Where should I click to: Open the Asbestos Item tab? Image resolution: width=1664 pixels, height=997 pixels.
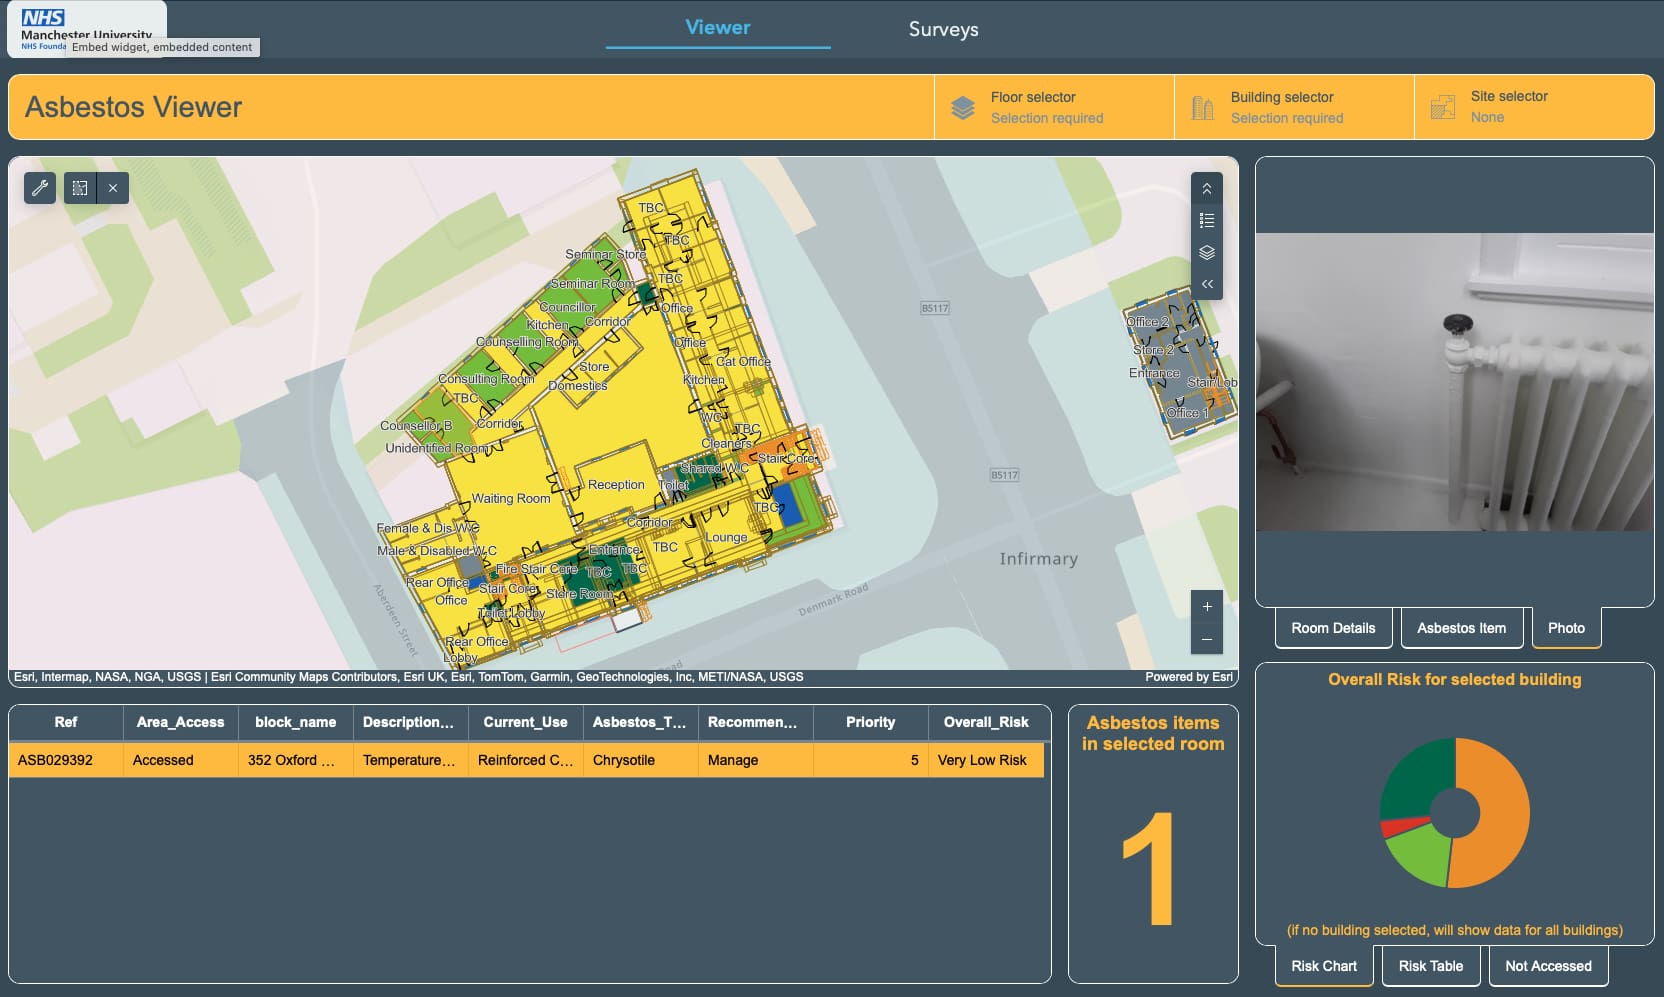(1461, 628)
